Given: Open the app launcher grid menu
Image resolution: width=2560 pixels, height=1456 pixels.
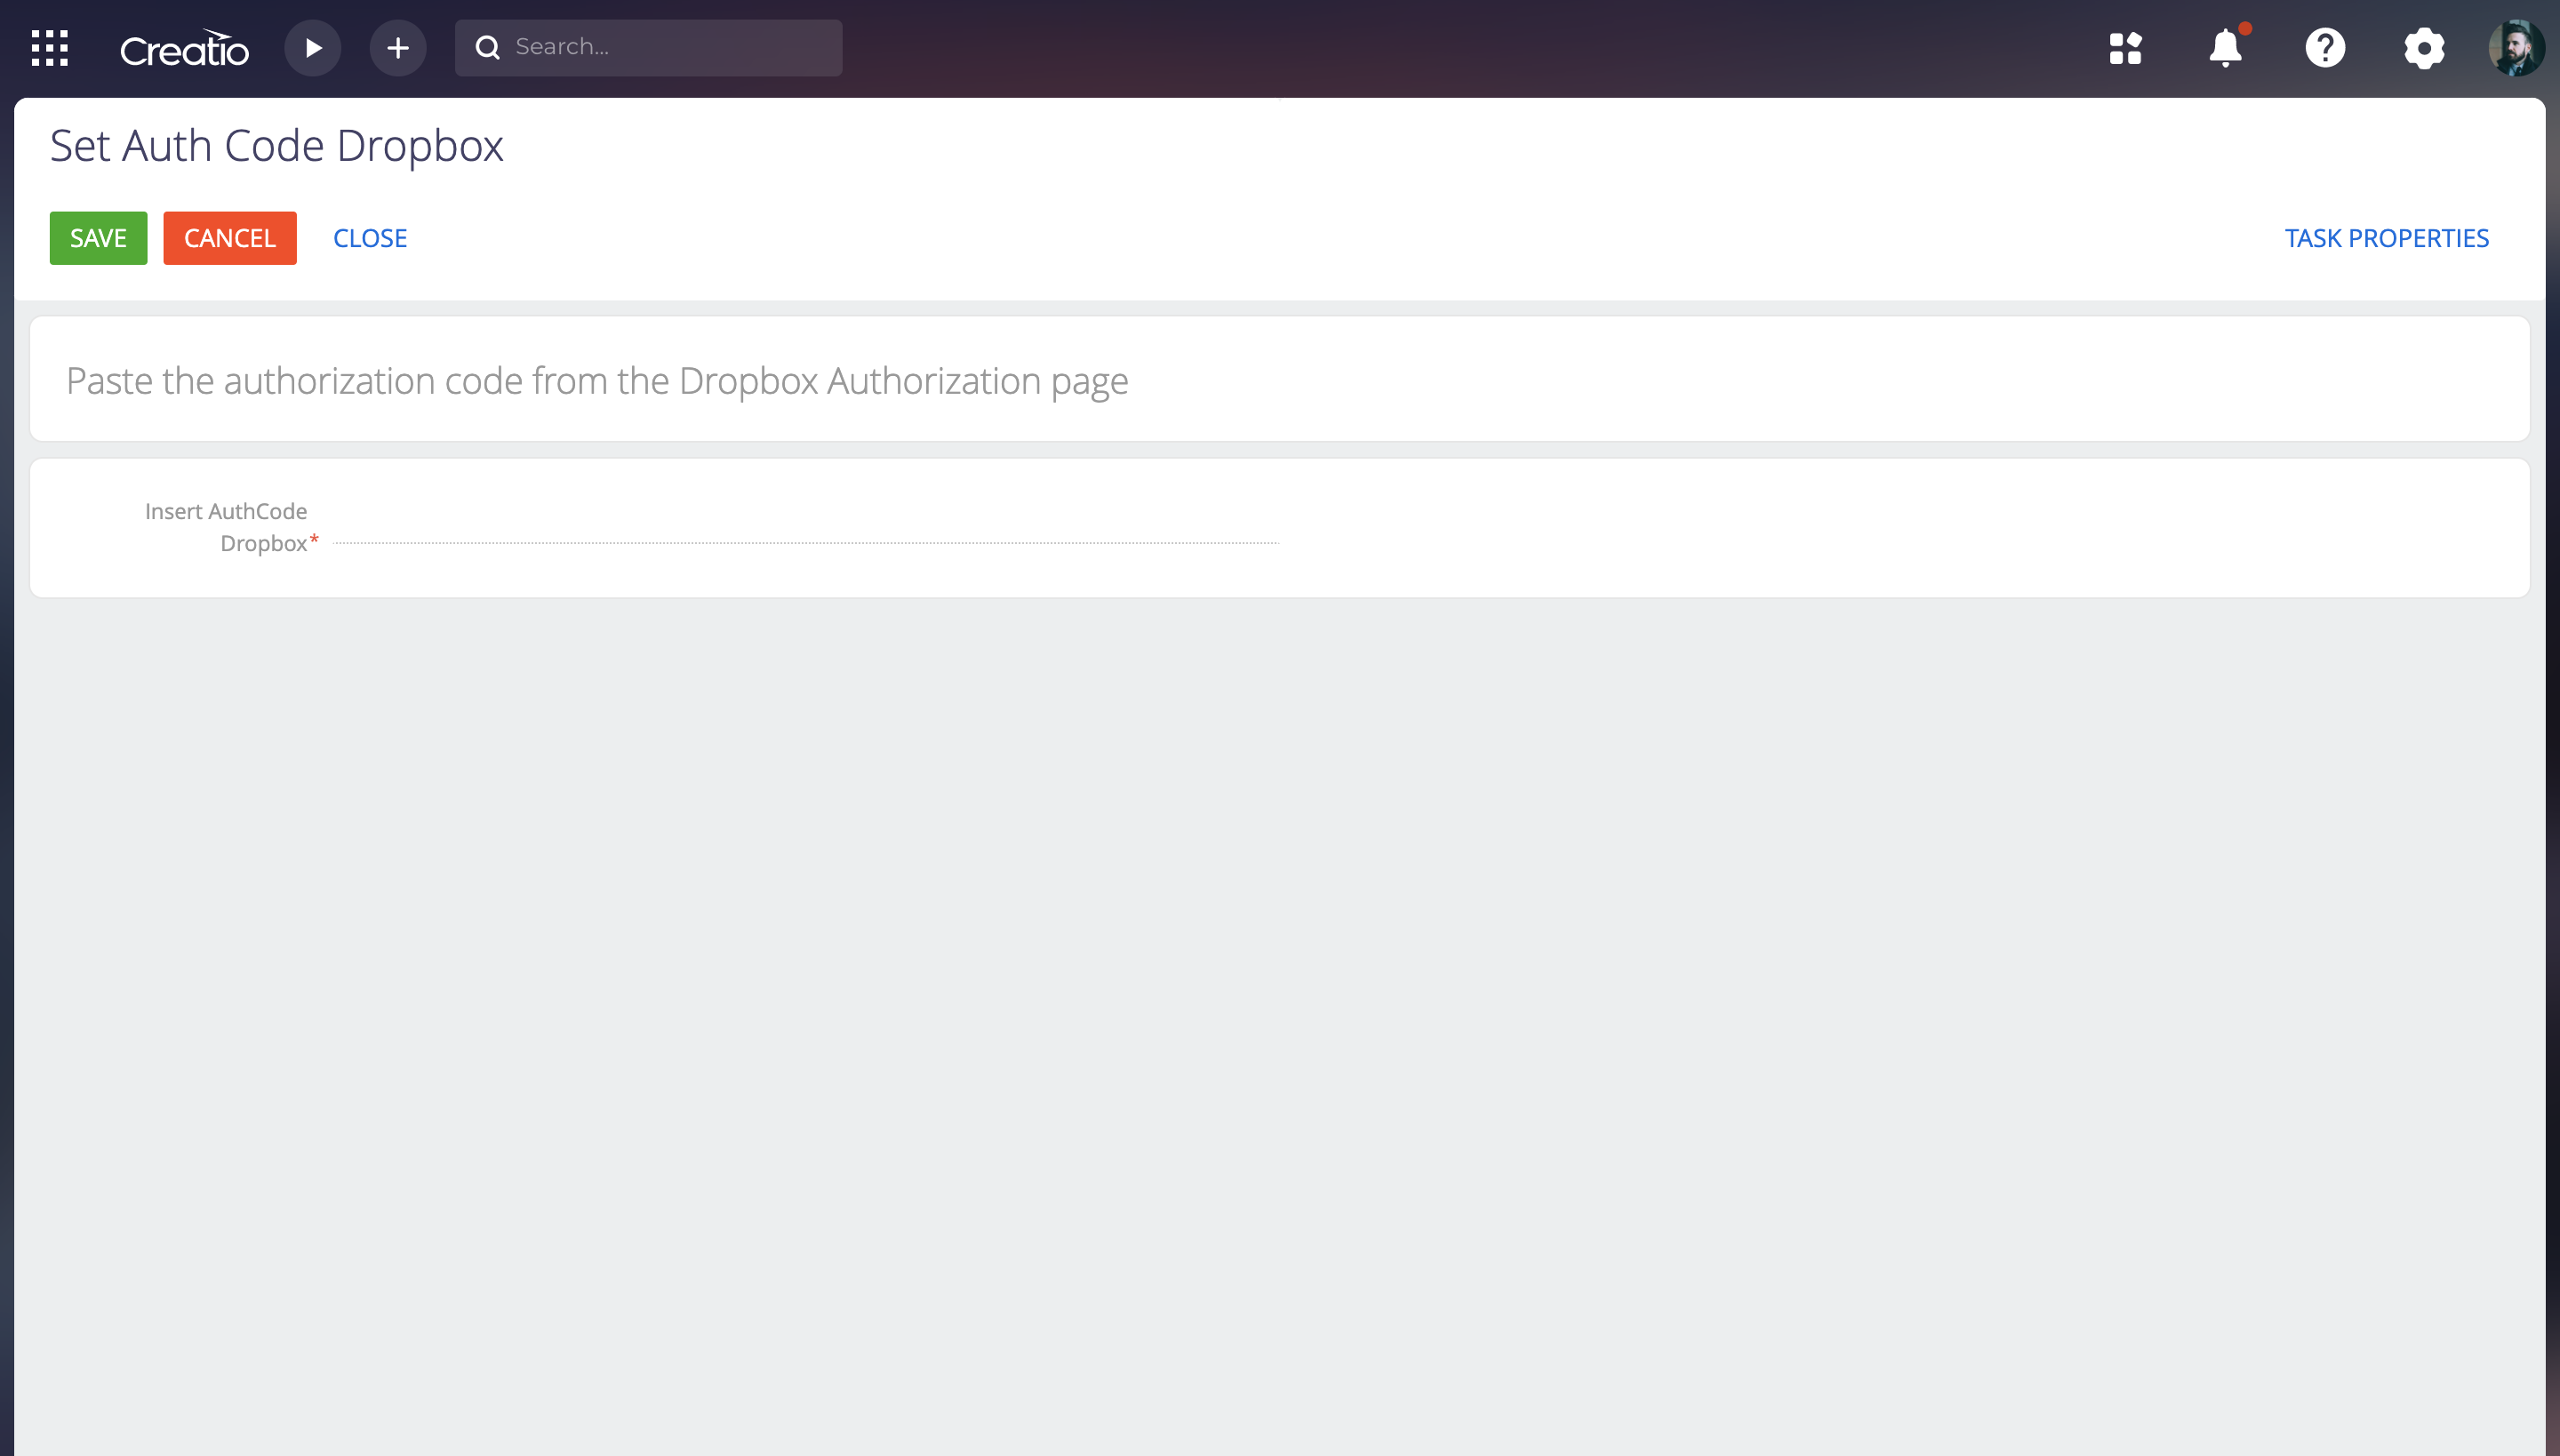Looking at the screenshot, I should tap(49, 48).
